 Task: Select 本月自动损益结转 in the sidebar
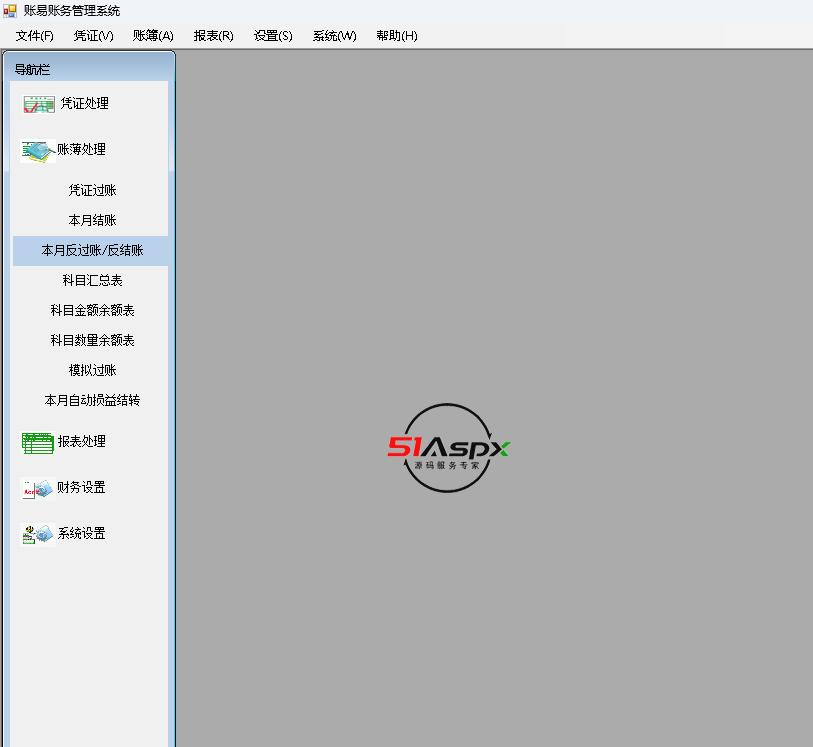[92, 400]
